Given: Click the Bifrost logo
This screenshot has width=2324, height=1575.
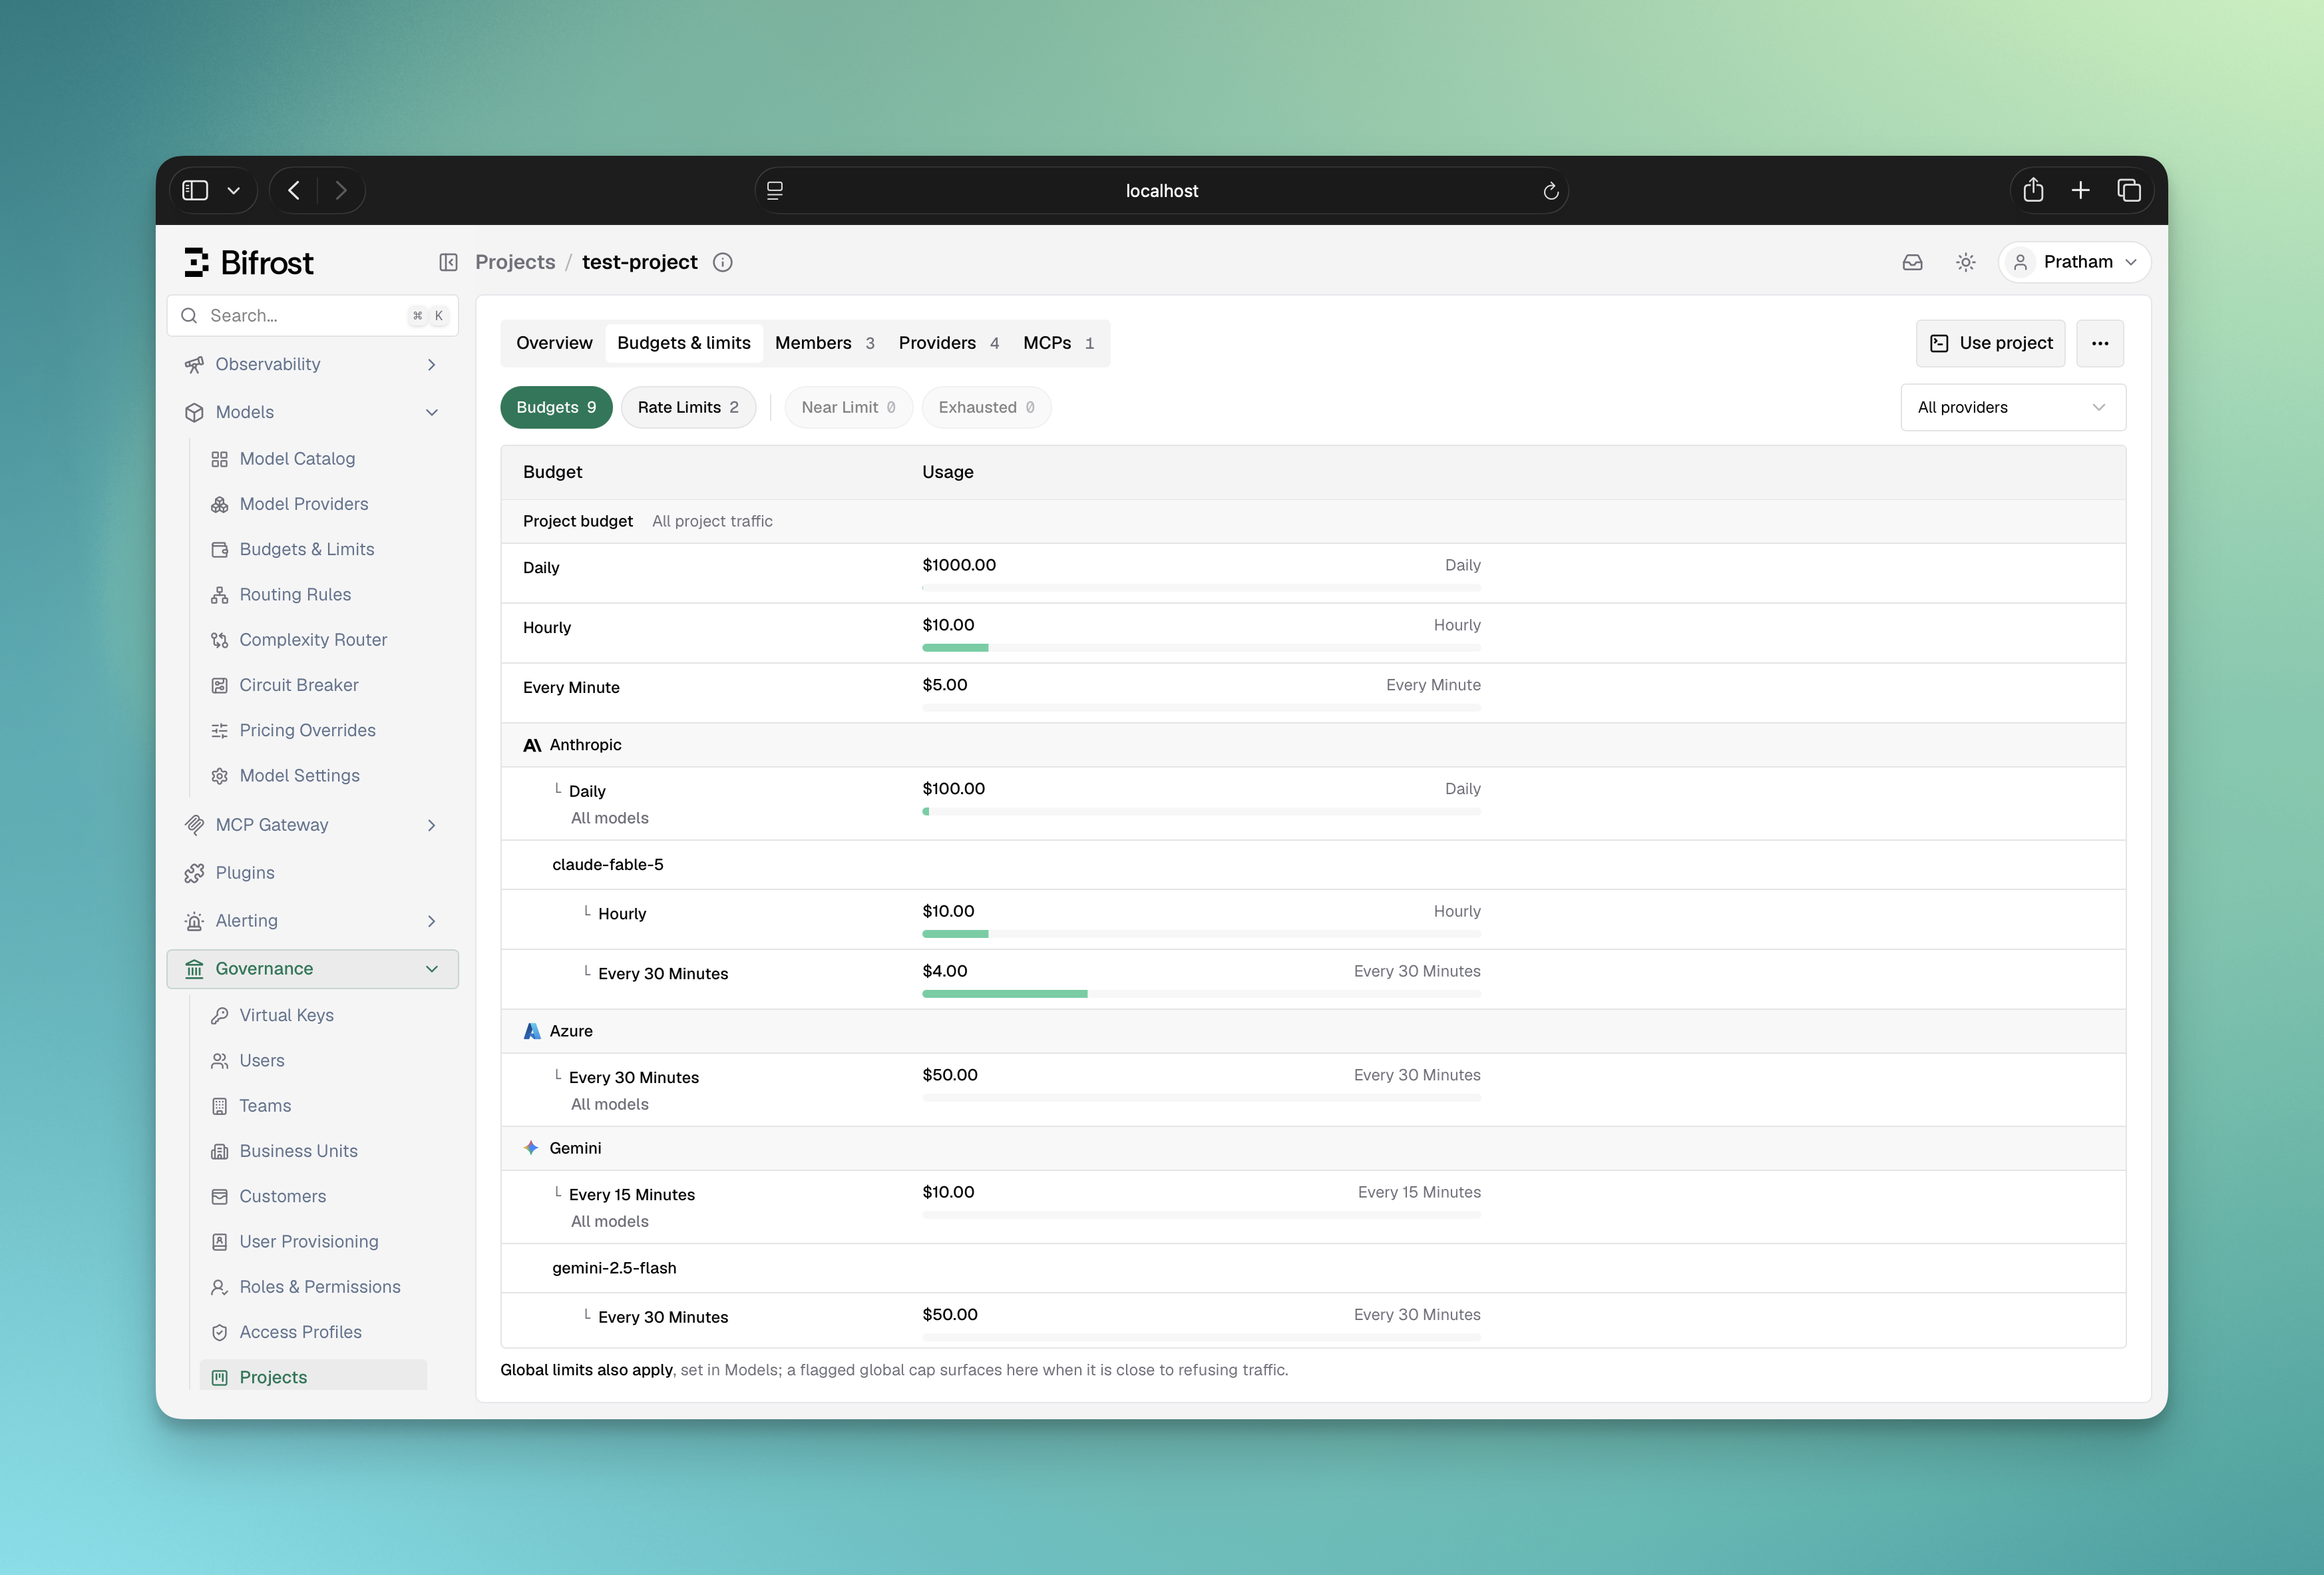Looking at the screenshot, I should tap(248, 262).
